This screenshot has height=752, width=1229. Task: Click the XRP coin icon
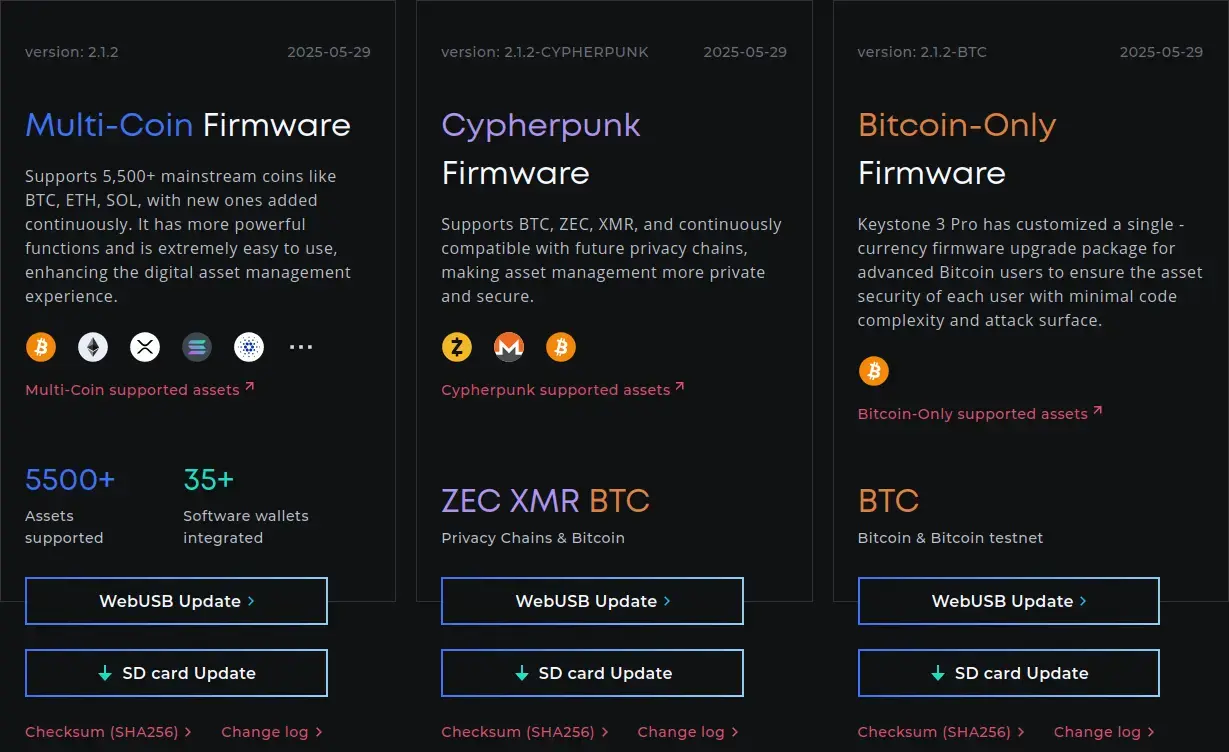(145, 347)
